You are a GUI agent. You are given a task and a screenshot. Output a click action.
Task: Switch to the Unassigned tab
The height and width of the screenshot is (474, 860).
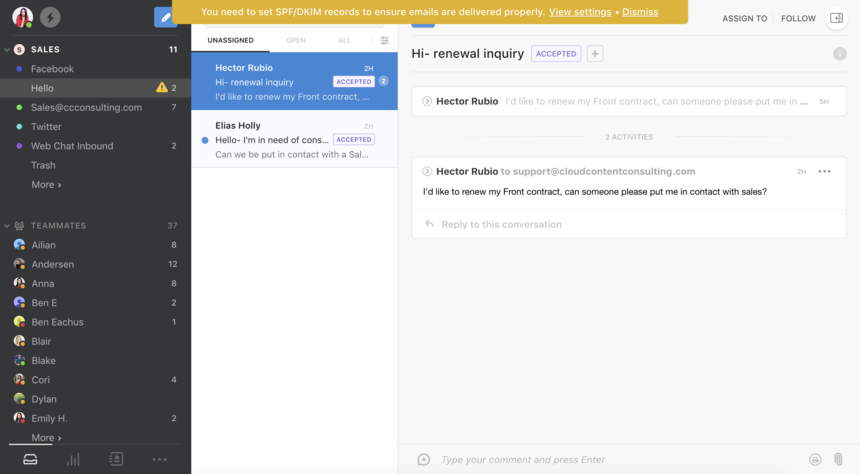230,41
